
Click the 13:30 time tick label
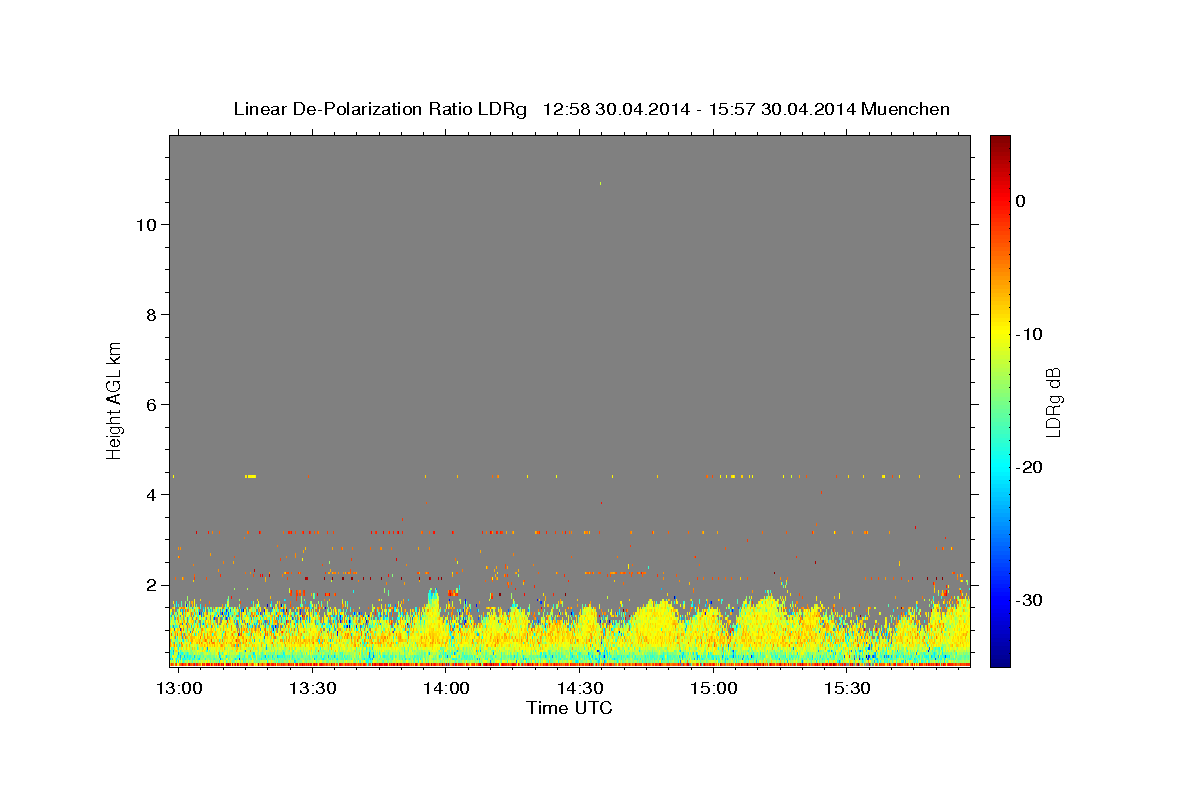tap(312, 689)
